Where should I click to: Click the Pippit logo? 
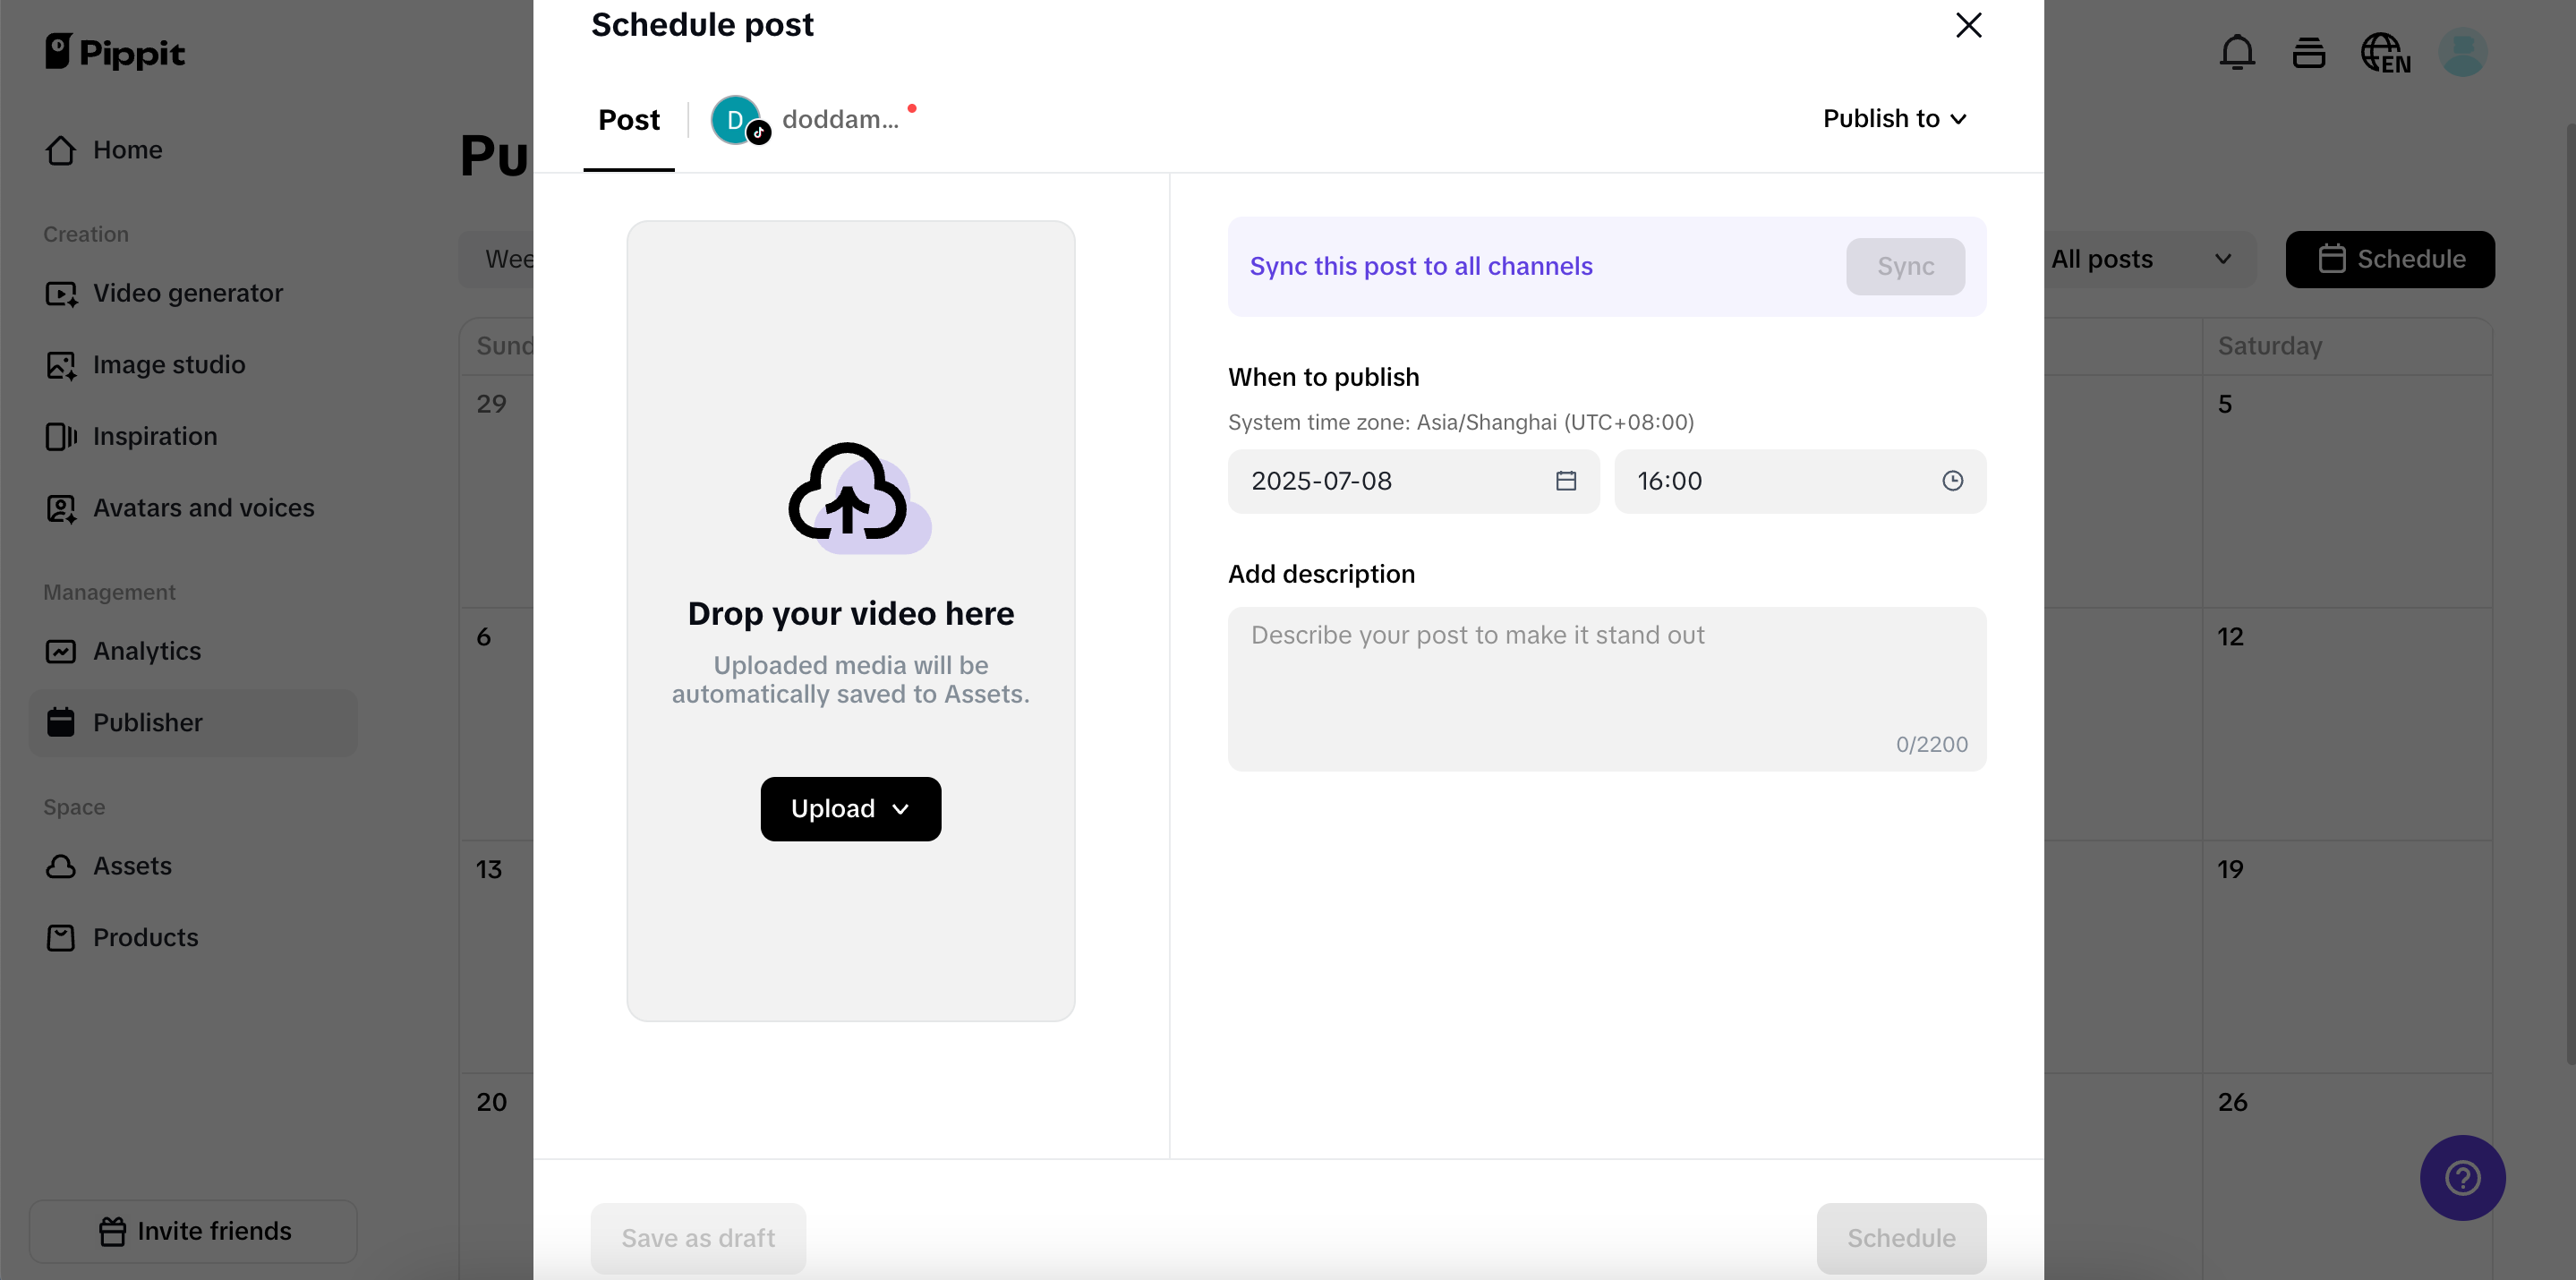tap(115, 52)
